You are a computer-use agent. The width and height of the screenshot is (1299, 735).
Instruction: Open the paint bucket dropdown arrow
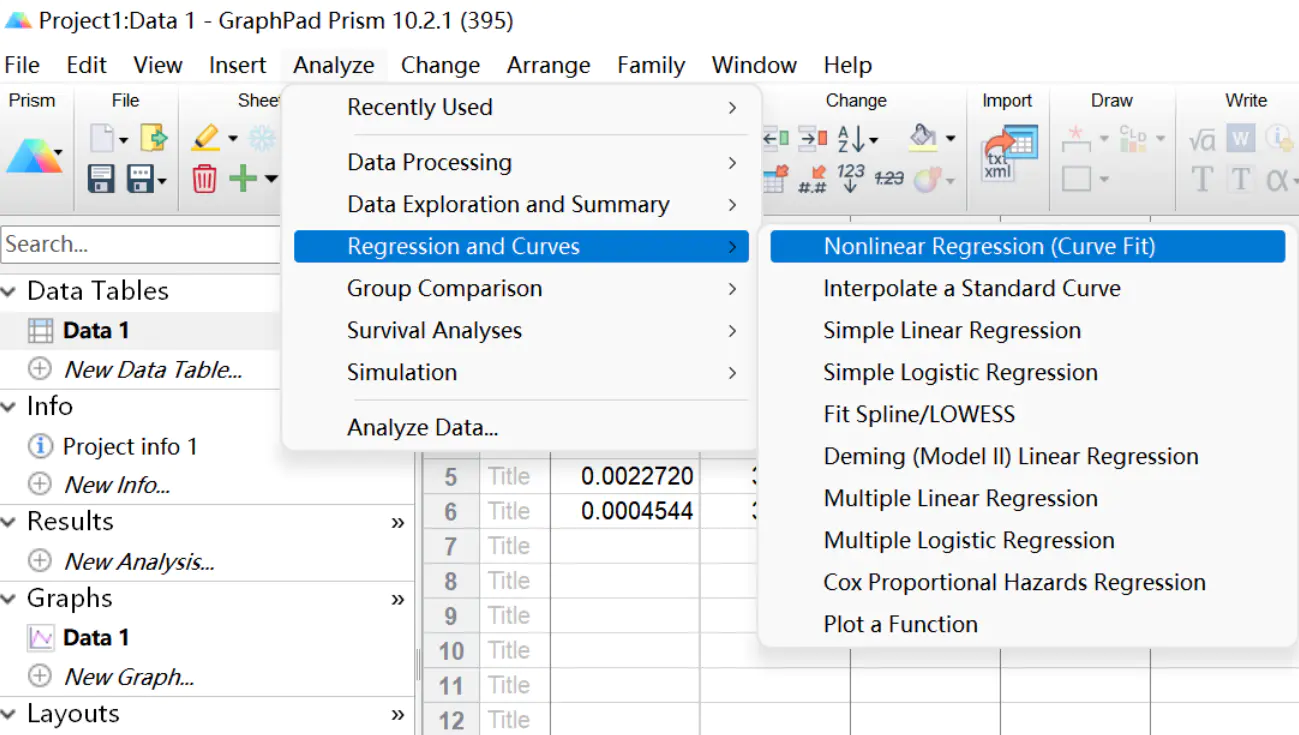[x=950, y=139]
